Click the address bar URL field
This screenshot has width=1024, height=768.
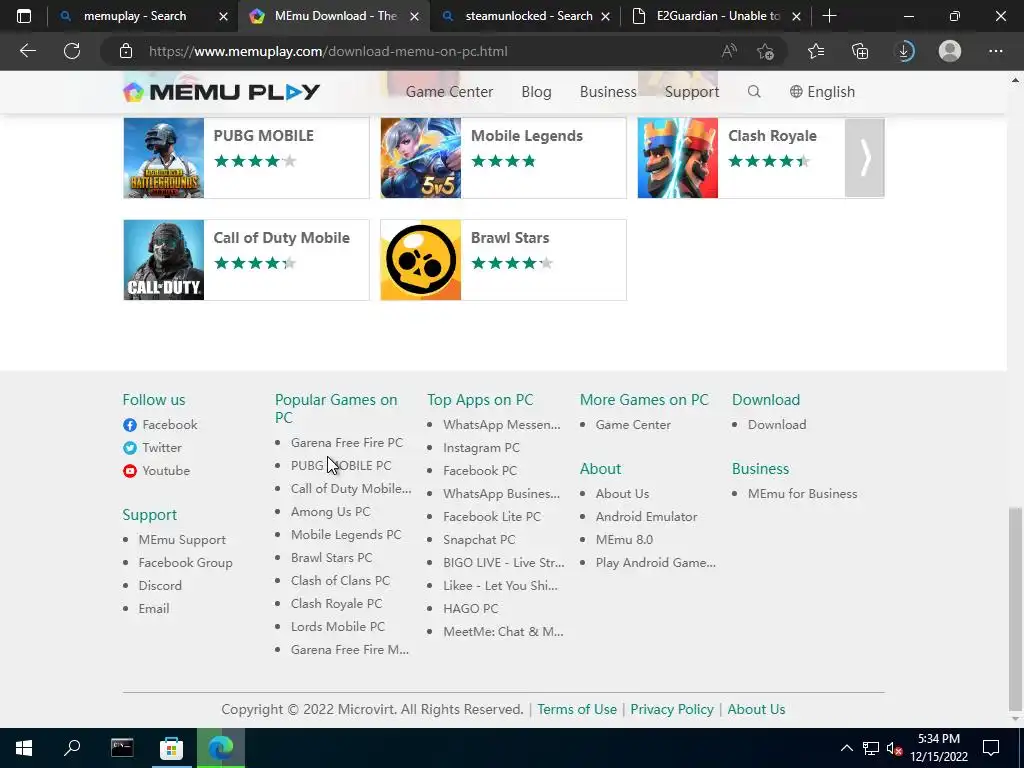[x=418, y=51]
